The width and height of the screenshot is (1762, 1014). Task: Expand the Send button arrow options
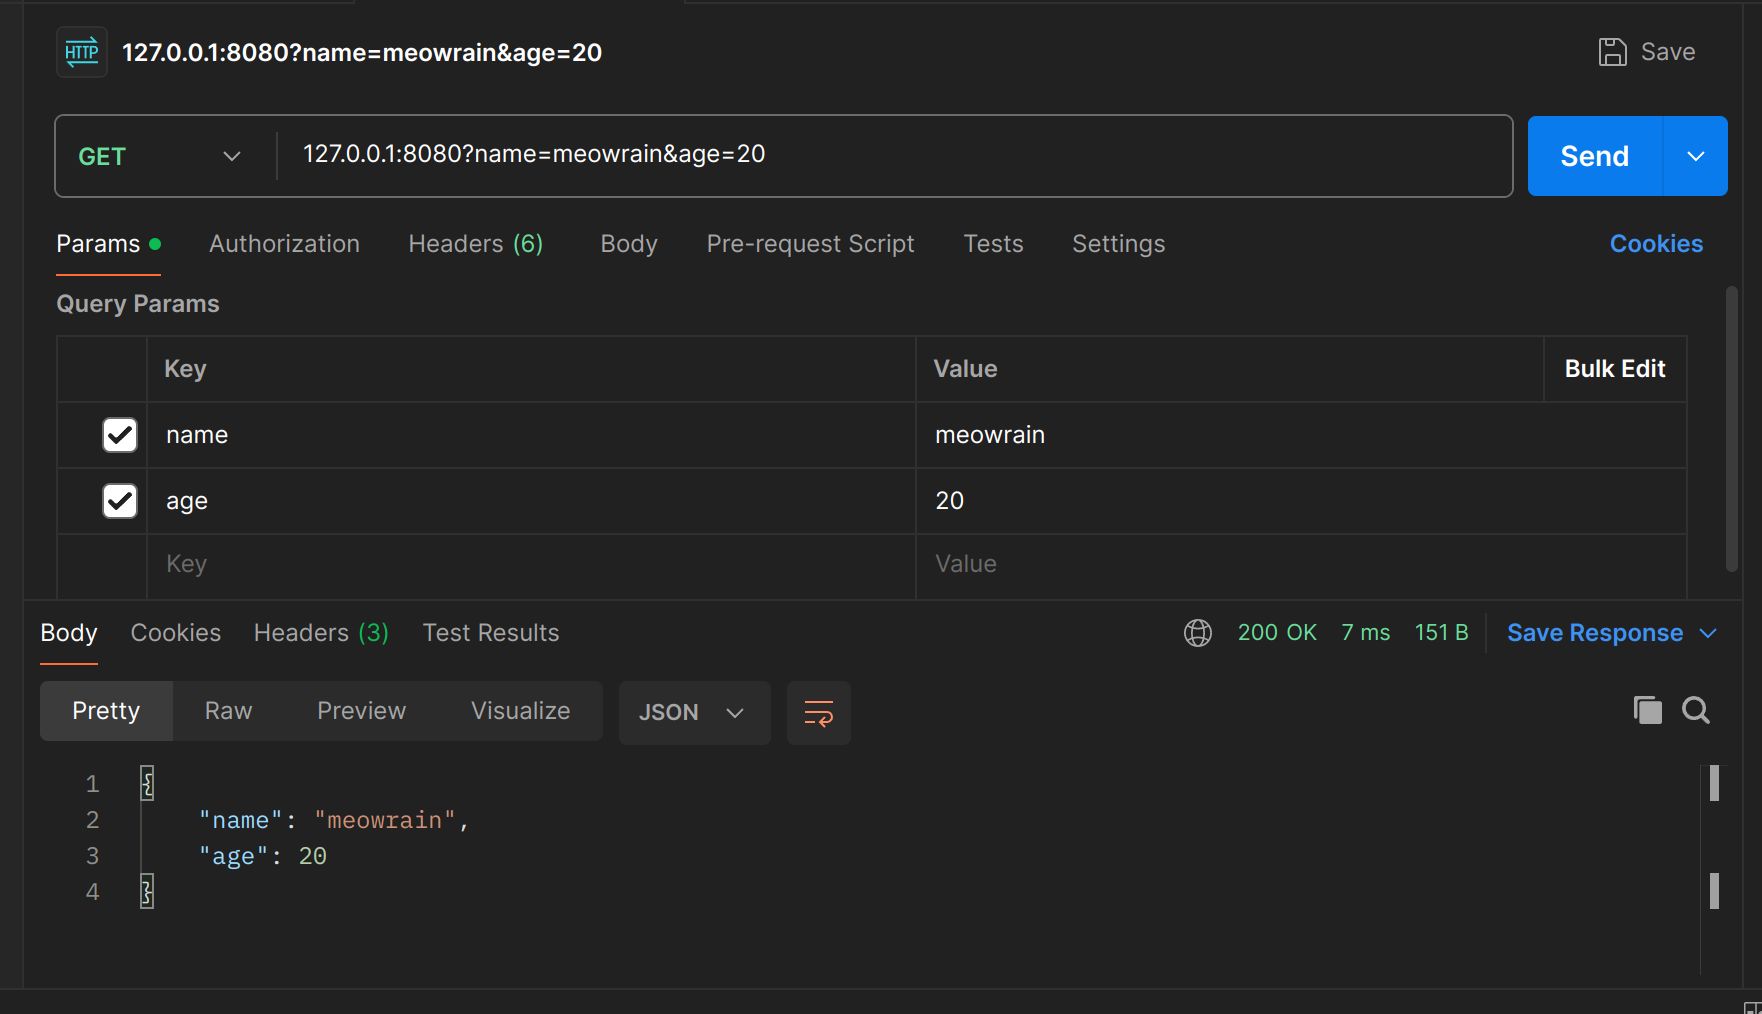(1695, 156)
